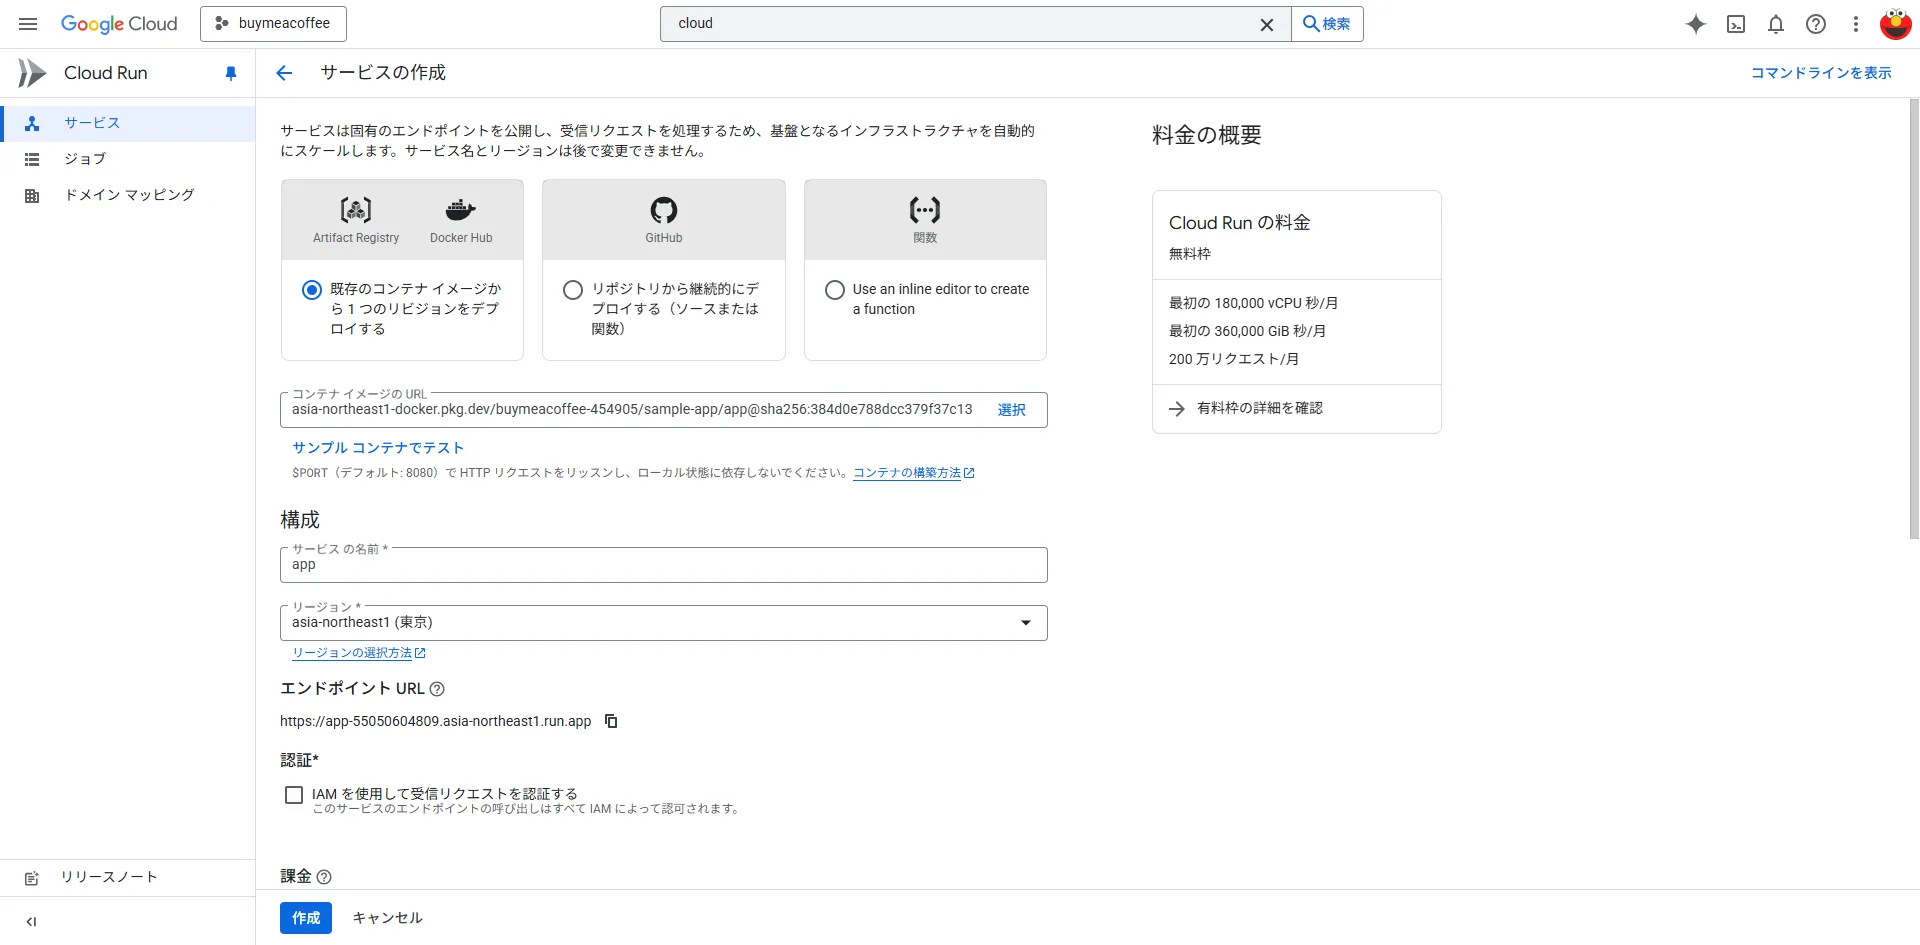The width and height of the screenshot is (1920, 945).
Task: Open the three-dot overflow menu
Action: click(1856, 24)
